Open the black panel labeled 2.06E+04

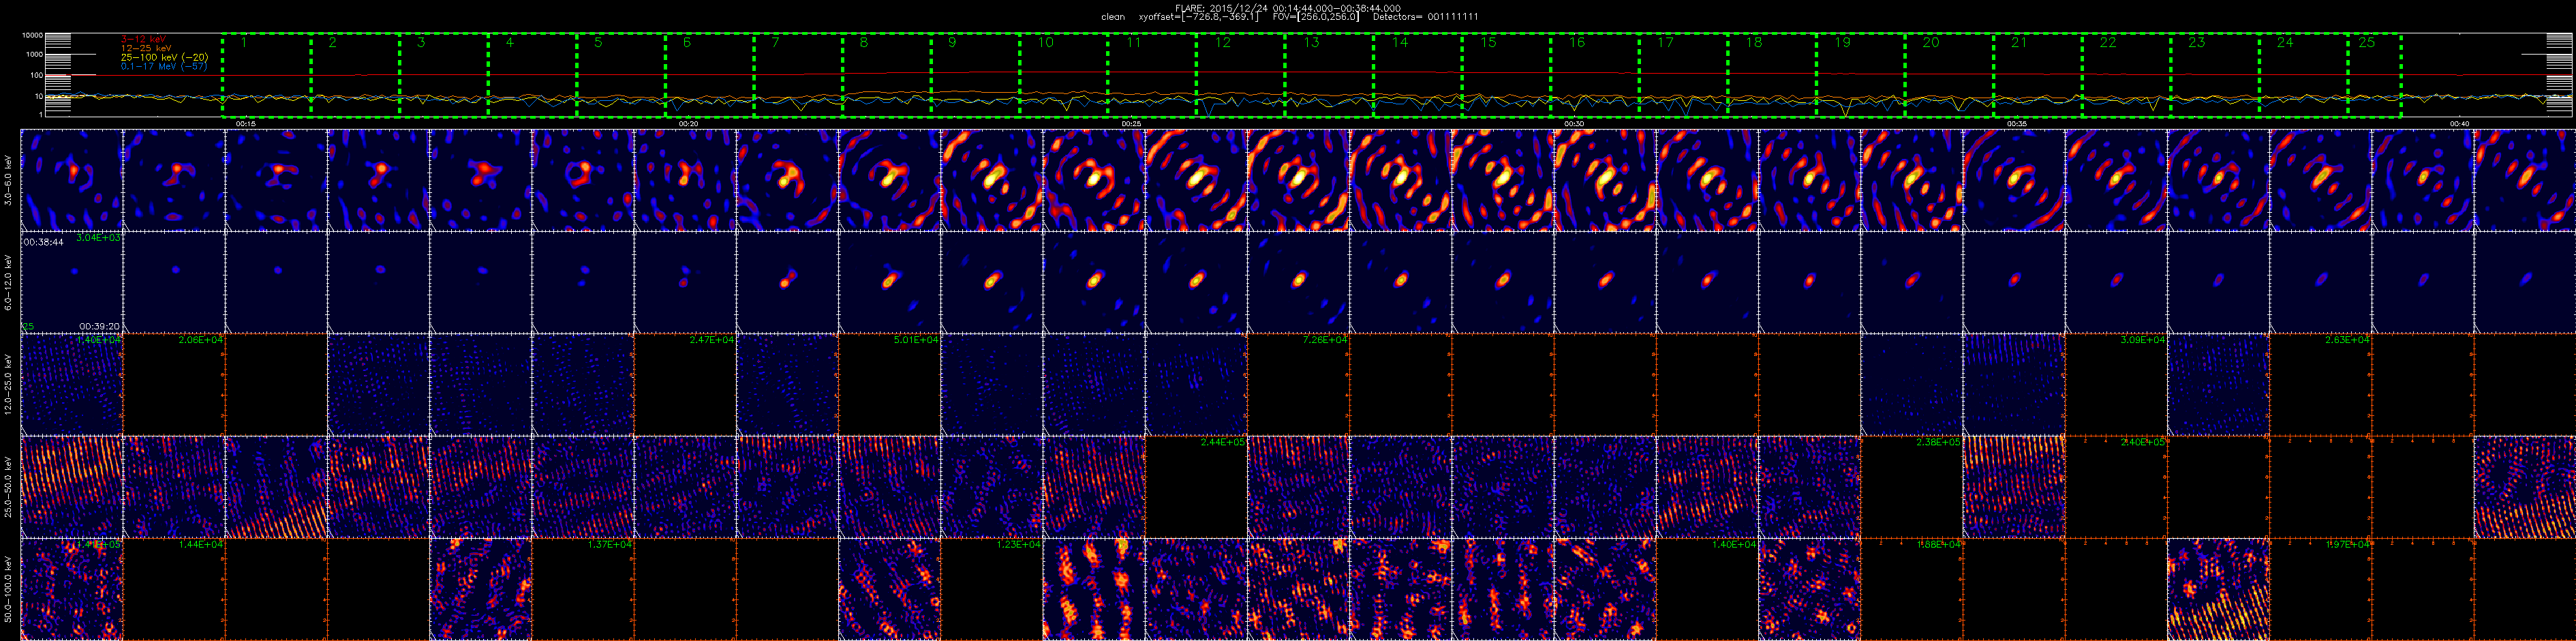[174, 384]
